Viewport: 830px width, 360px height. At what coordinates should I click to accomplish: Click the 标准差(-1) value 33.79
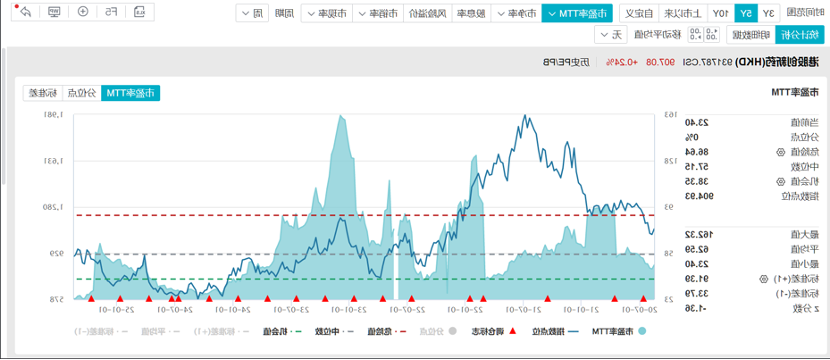pyautogui.click(x=698, y=293)
